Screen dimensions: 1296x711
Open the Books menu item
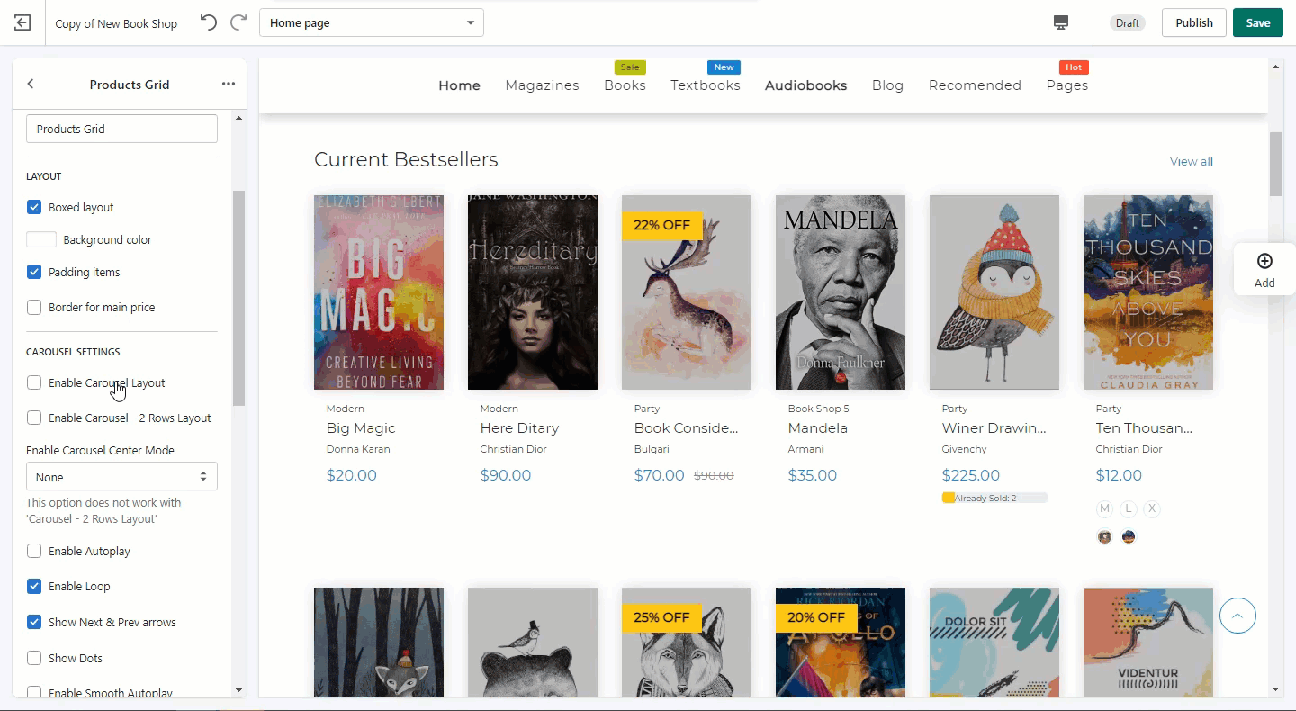[625, 86]
